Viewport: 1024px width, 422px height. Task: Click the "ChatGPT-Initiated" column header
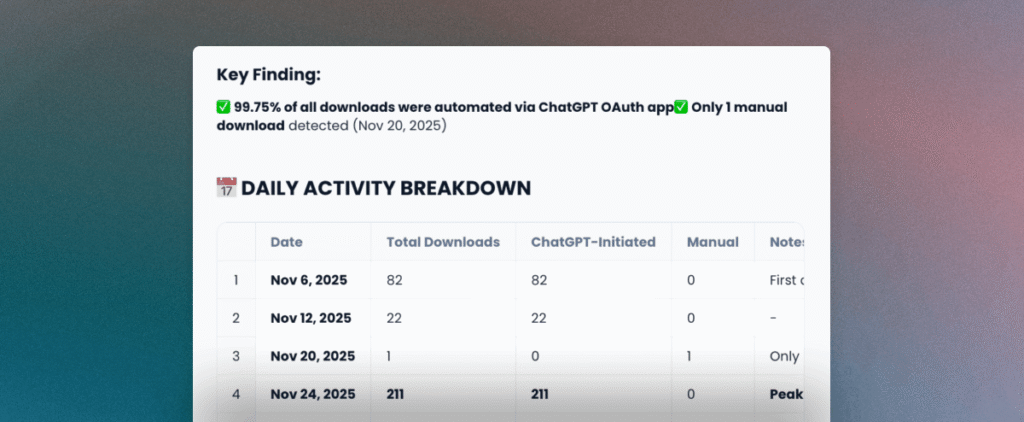[593, 242]
